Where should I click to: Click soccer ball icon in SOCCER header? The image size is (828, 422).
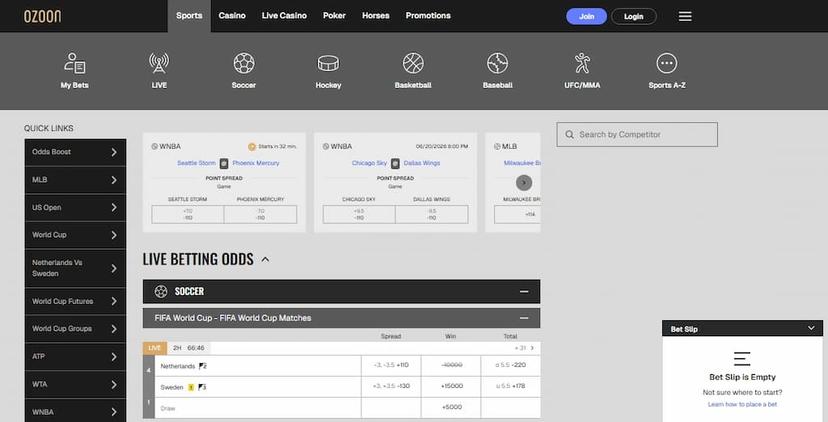click(x=161, y=292)
